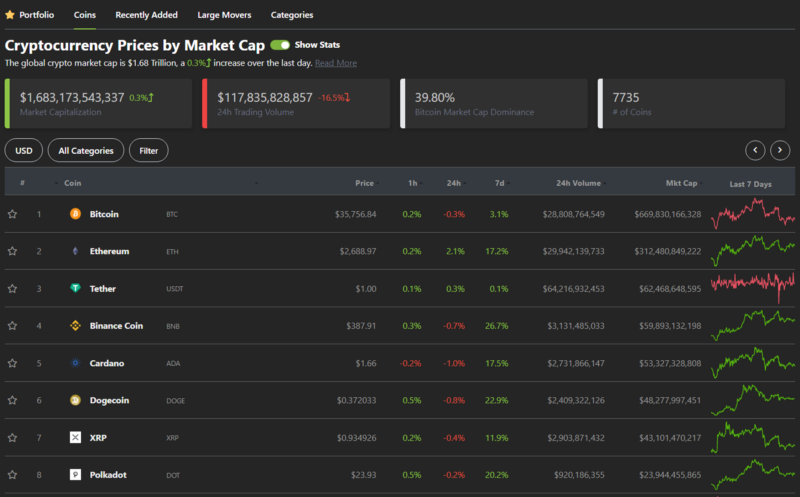800x497 pixels.
Task: Star the Polkadot row
Action: coord(12,475)
